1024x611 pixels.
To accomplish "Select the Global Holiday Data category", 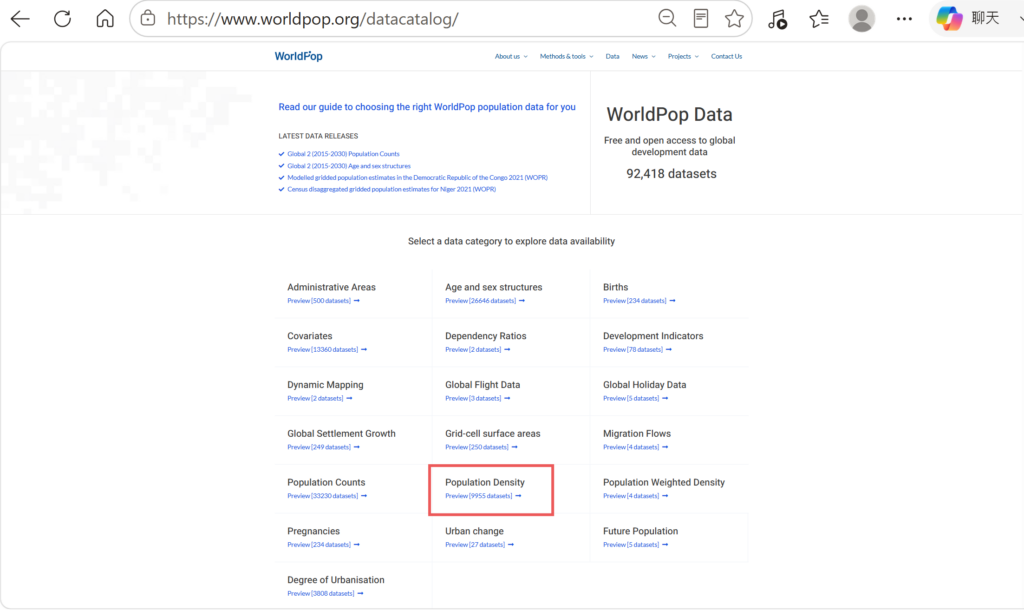I will [645, 385].
